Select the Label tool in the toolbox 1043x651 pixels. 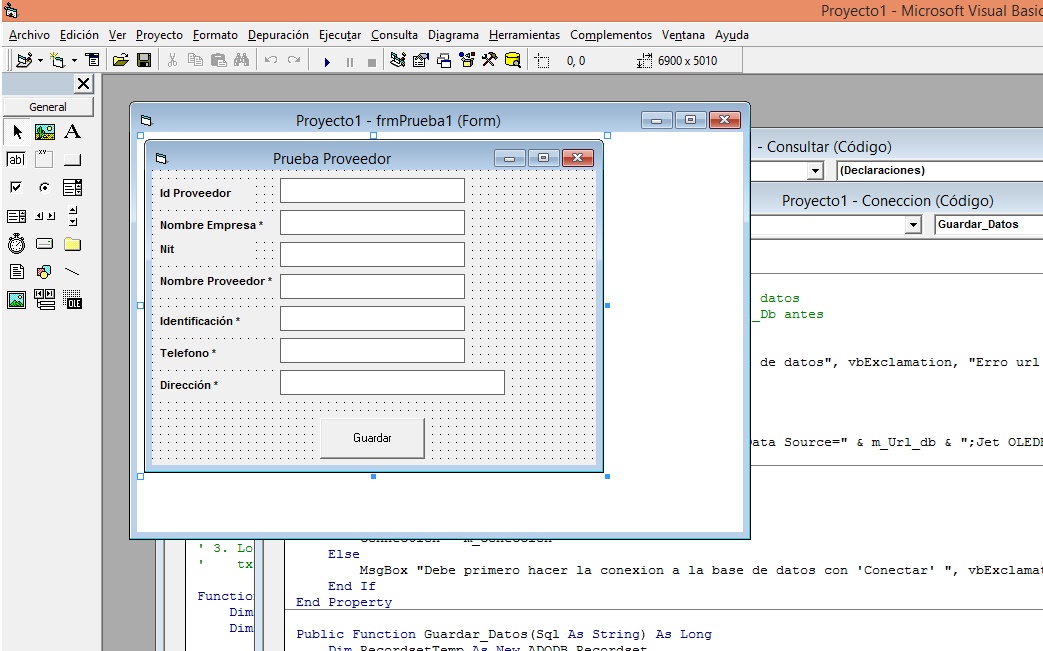pos(73,132)
